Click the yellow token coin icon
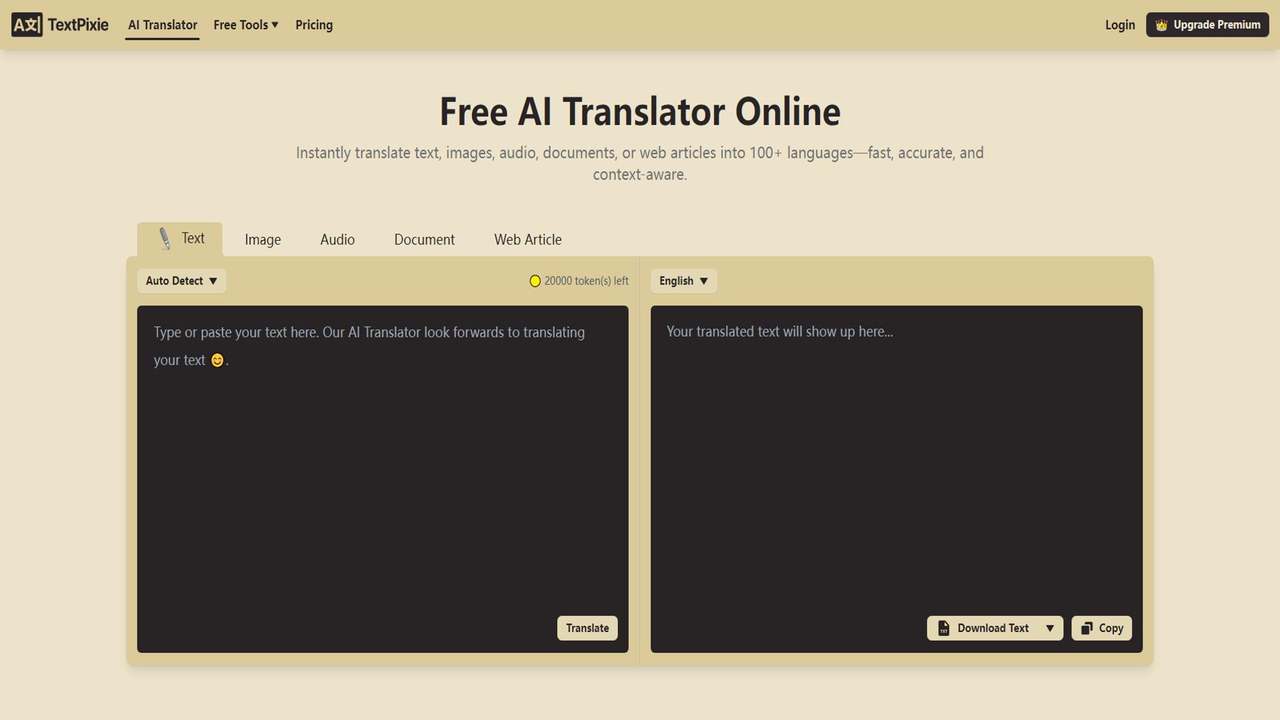 pos(535,281)
